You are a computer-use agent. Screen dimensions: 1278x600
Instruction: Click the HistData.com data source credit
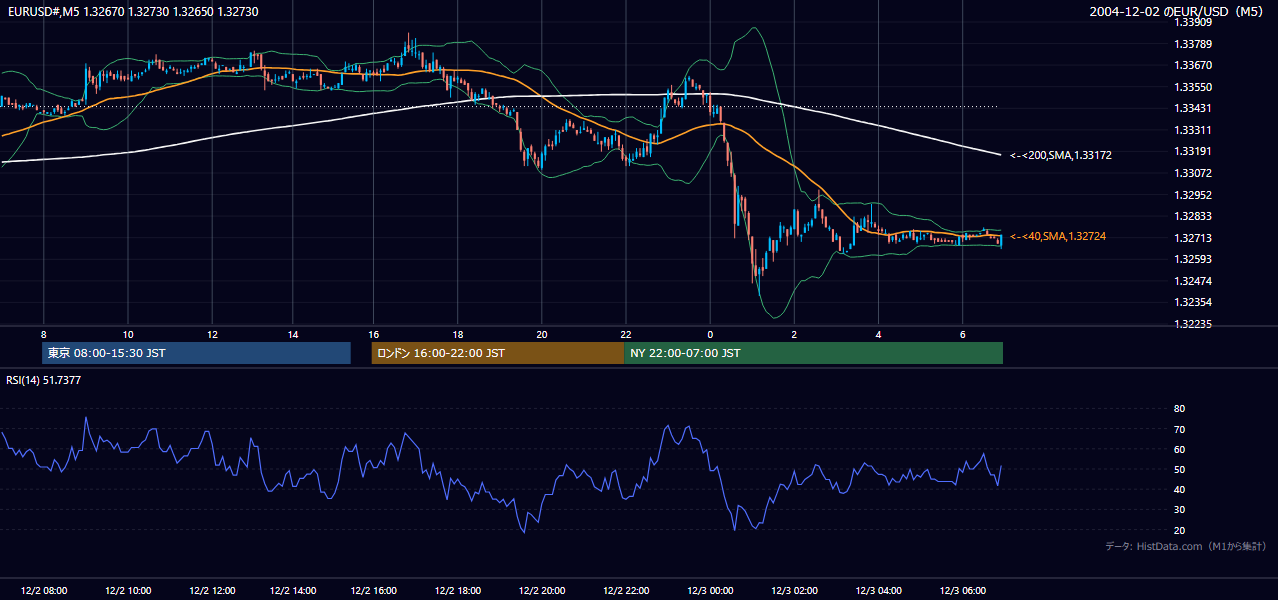tap(1186, 546)
